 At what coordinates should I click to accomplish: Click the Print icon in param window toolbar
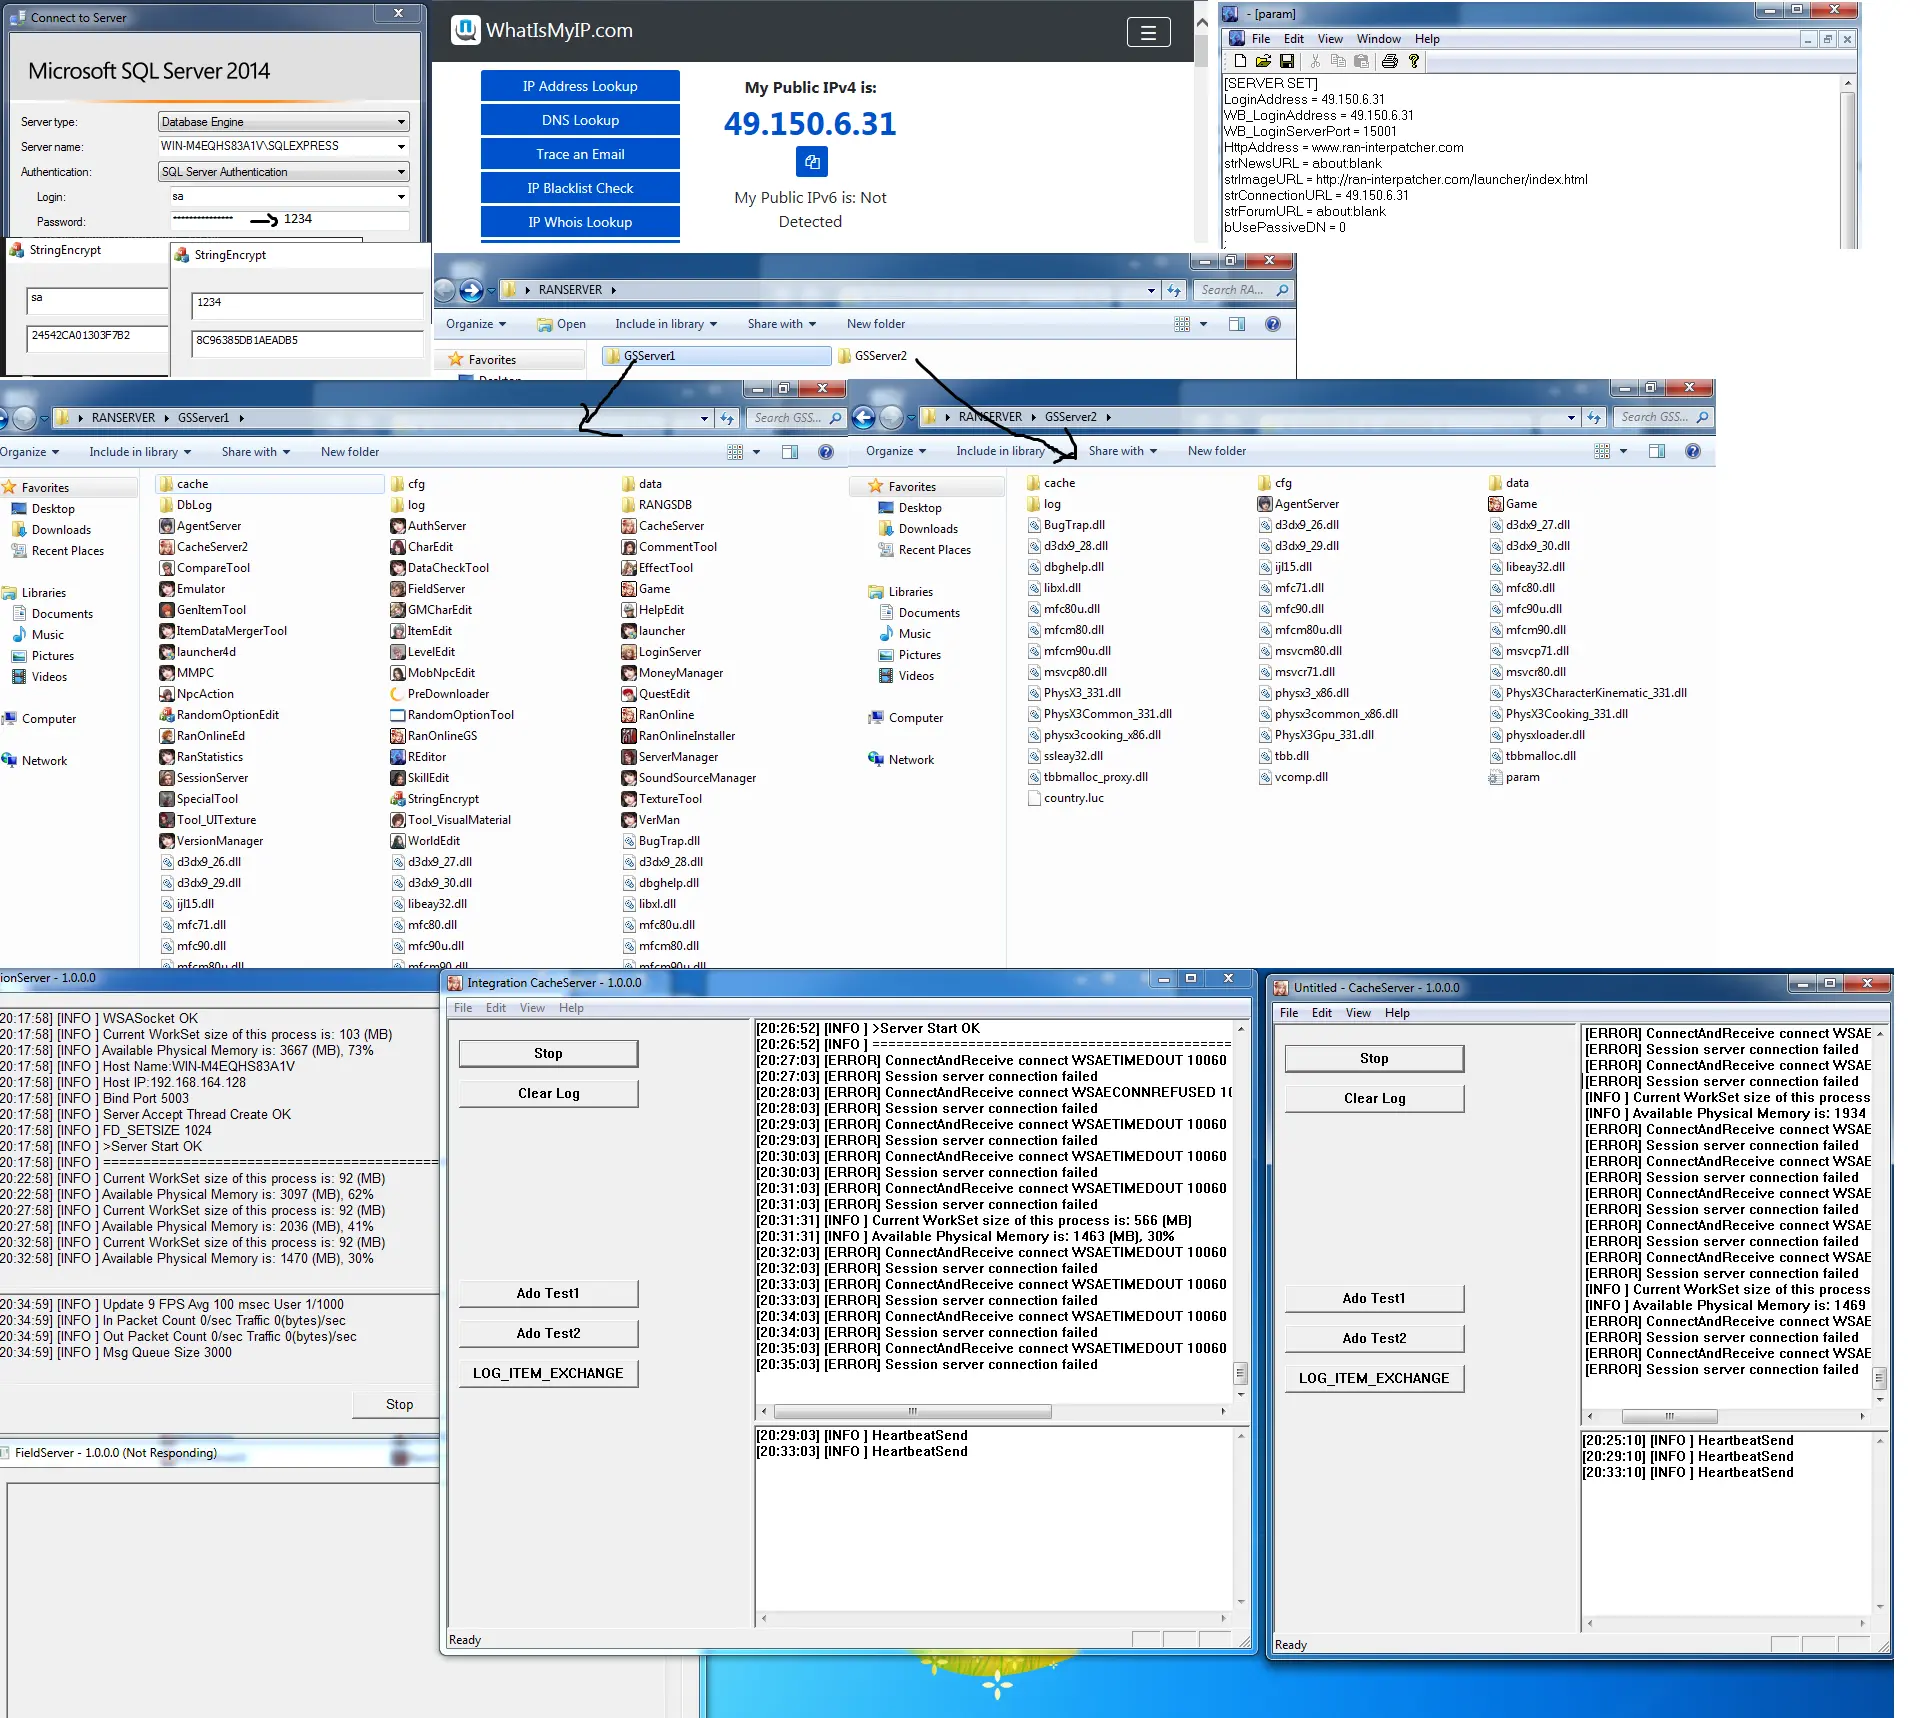click(x=1389, y=61)
